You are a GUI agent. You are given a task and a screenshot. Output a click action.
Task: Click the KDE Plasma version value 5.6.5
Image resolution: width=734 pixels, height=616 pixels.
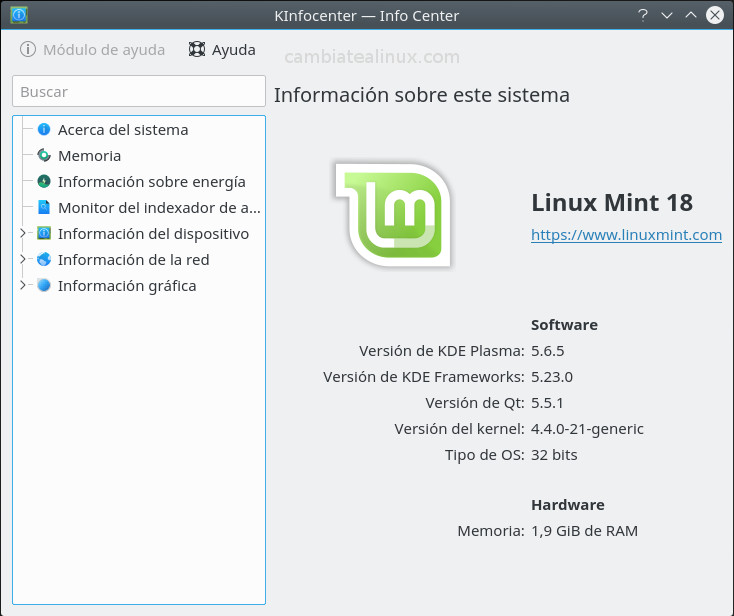click(x=547, y=351)
